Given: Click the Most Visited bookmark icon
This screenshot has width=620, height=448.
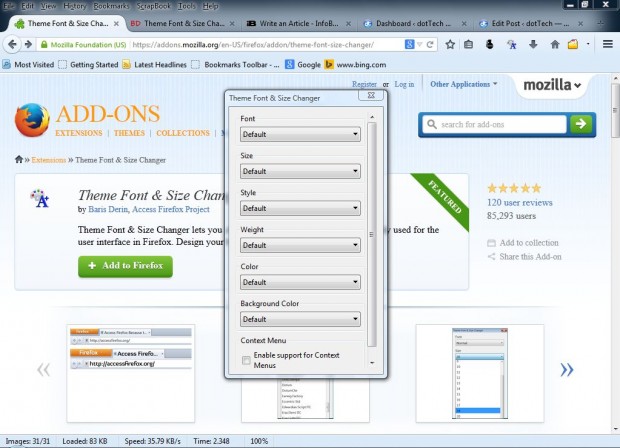Looking at the screenshot, I should (6, 64).
